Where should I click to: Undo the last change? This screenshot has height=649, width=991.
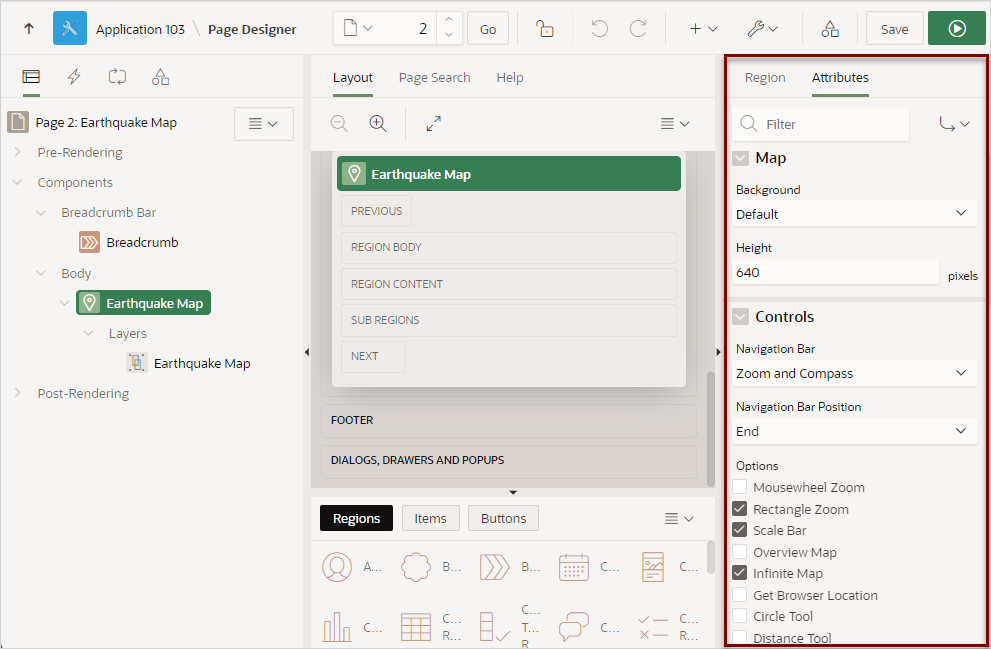point(599,28)
